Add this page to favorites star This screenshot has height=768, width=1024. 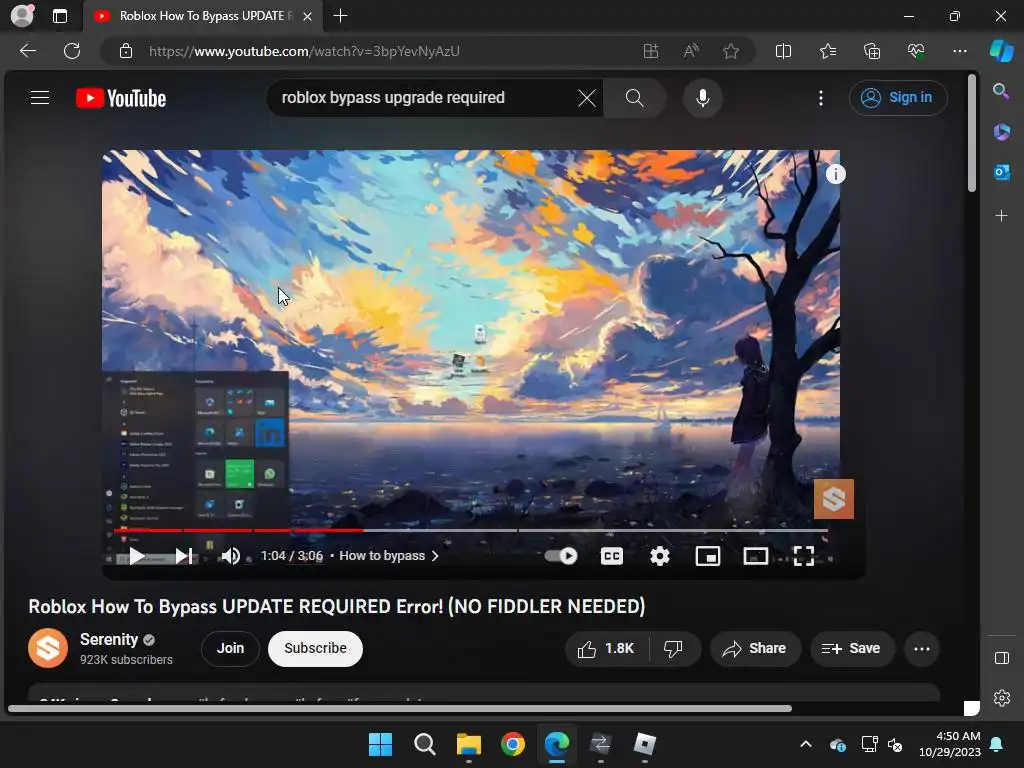click(x=731, y=51)
